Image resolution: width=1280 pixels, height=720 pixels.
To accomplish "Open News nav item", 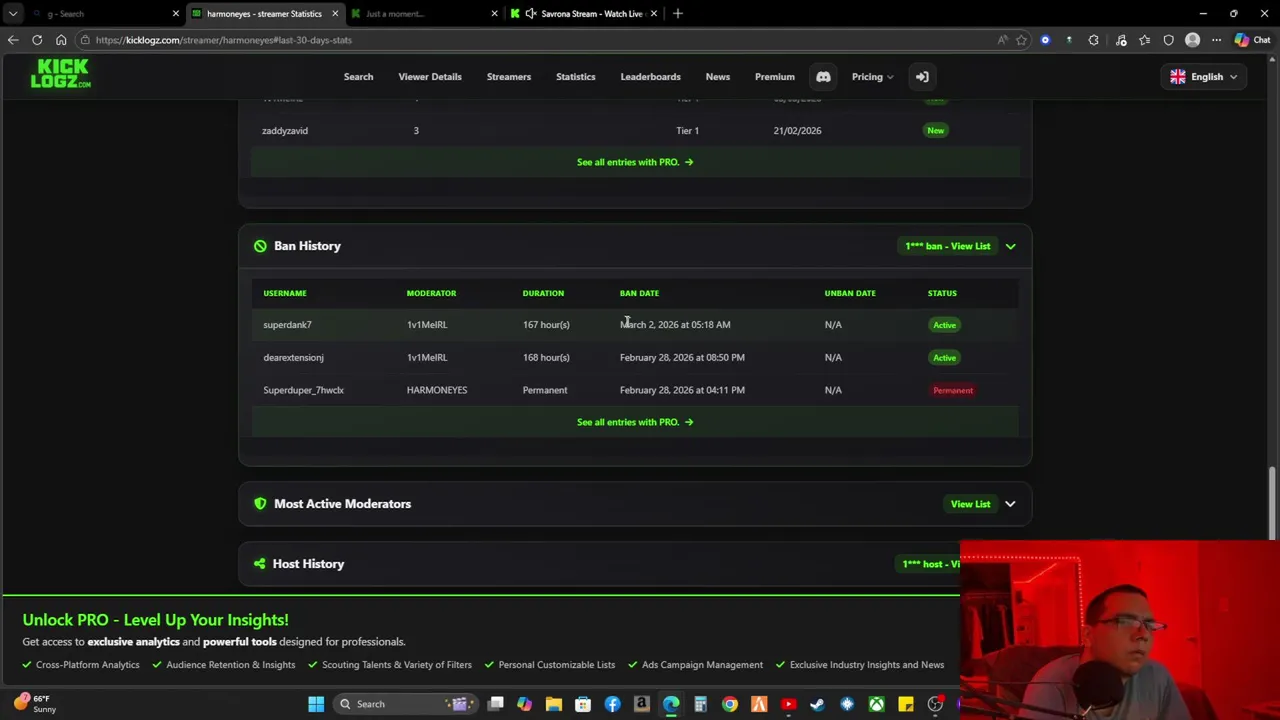I will pyautogui.click(x=717, y=77).
